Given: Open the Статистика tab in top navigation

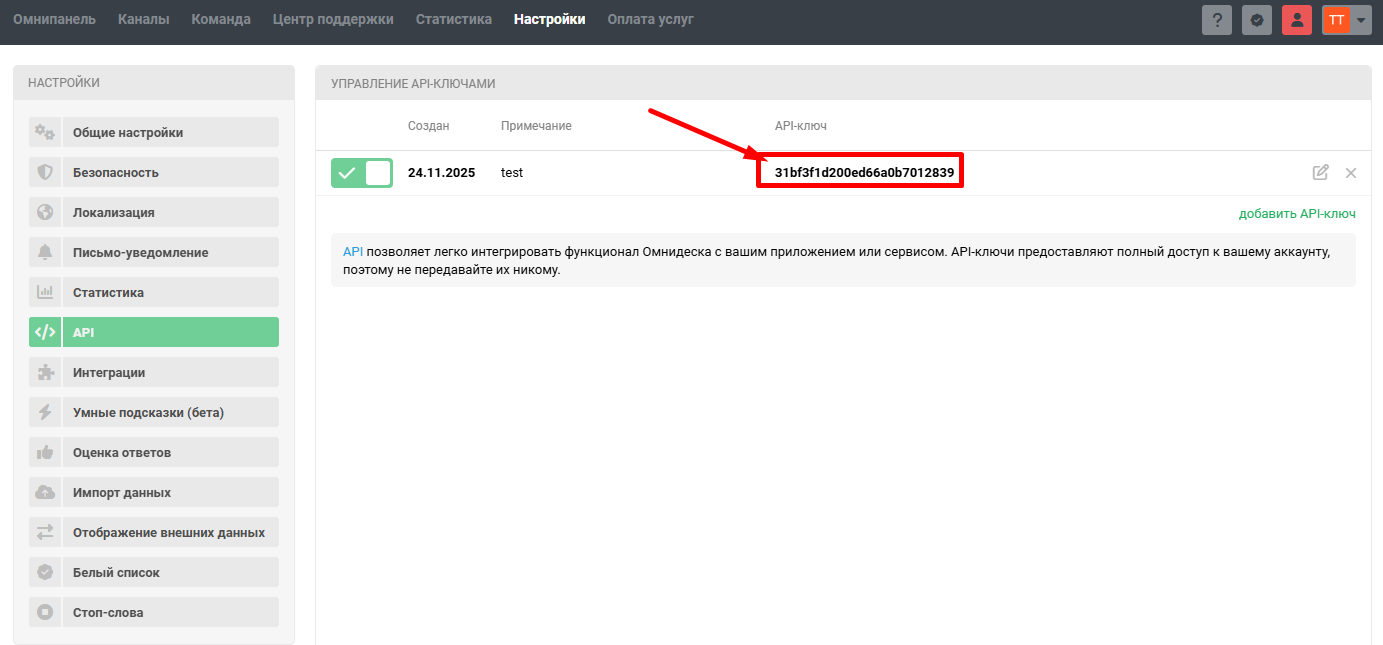Looking at the screenshot, I should (x=453, y=19).
